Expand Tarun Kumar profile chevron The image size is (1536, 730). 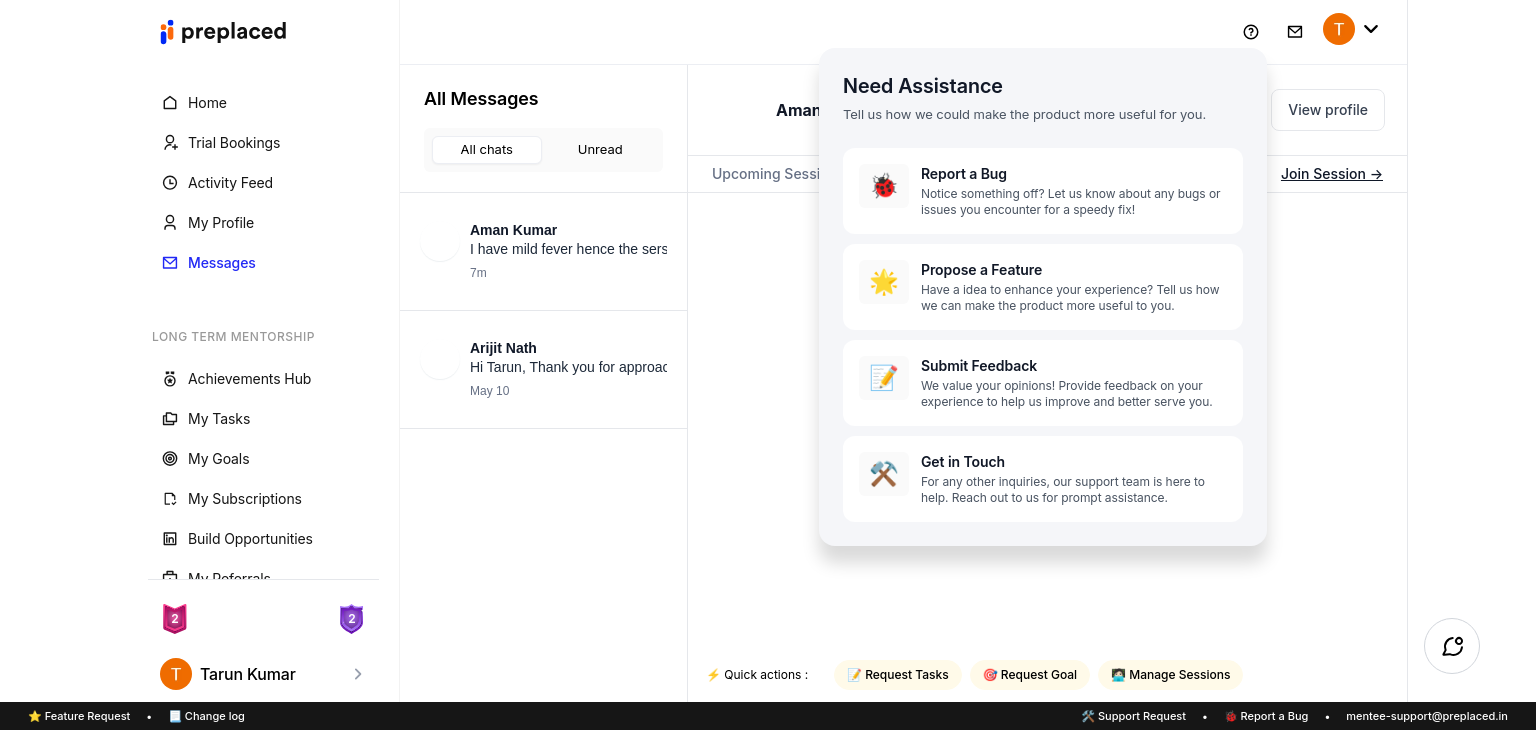click(x=358, y=674)
